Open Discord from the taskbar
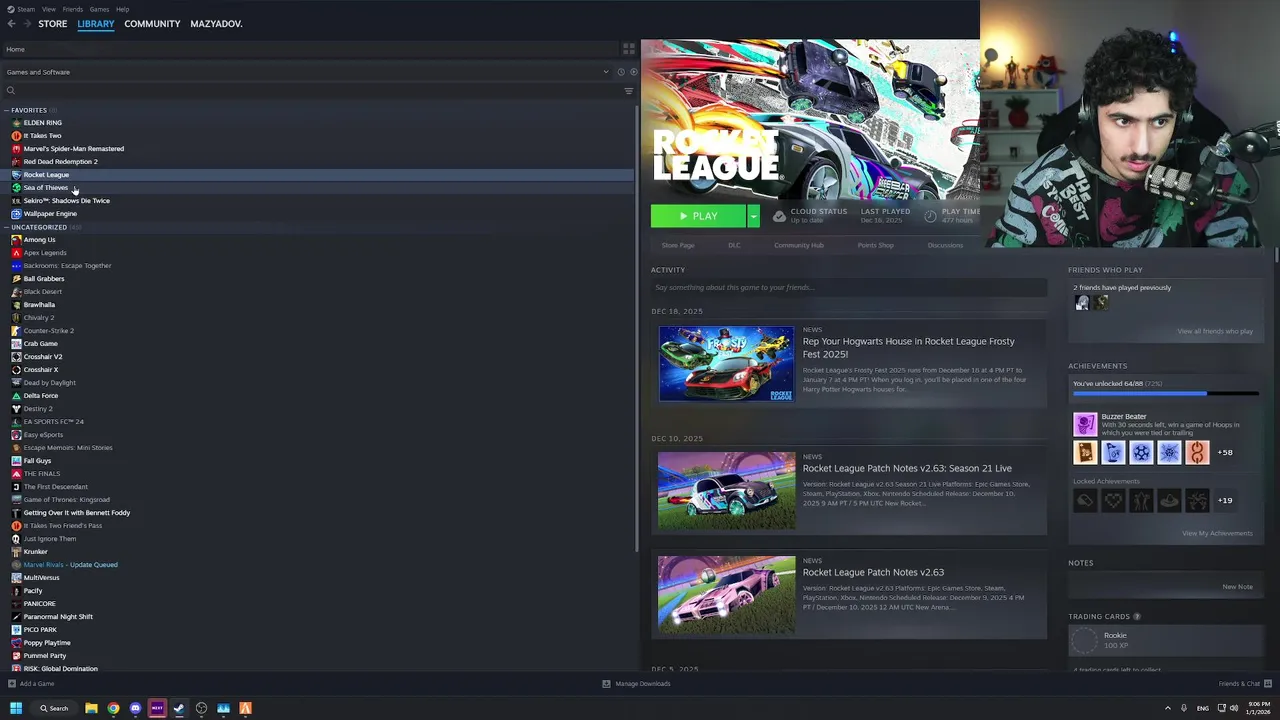The image size is (1280, 720). click(x=135, y=708)
